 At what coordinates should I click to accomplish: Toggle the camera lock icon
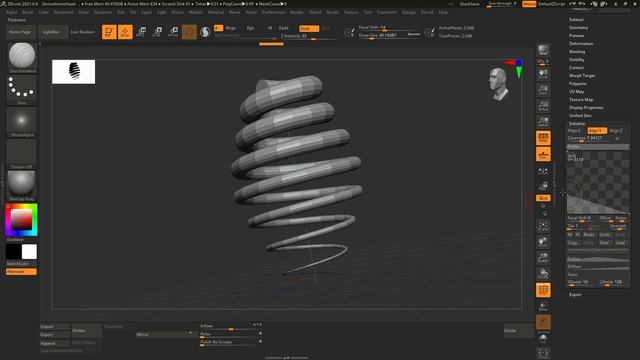543,186
